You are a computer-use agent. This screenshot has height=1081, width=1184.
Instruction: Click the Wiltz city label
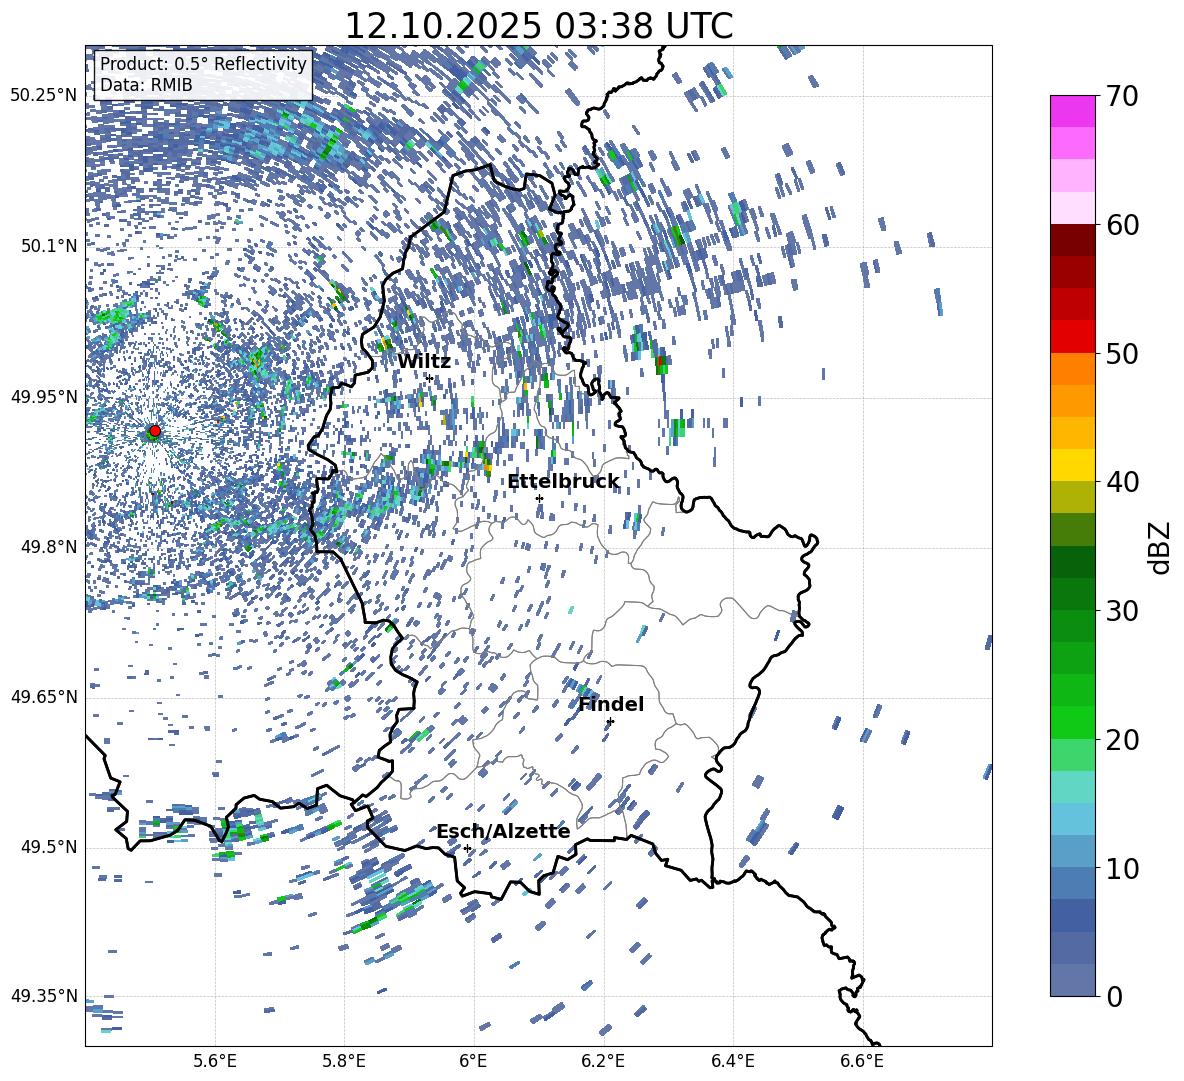[424, 362]
